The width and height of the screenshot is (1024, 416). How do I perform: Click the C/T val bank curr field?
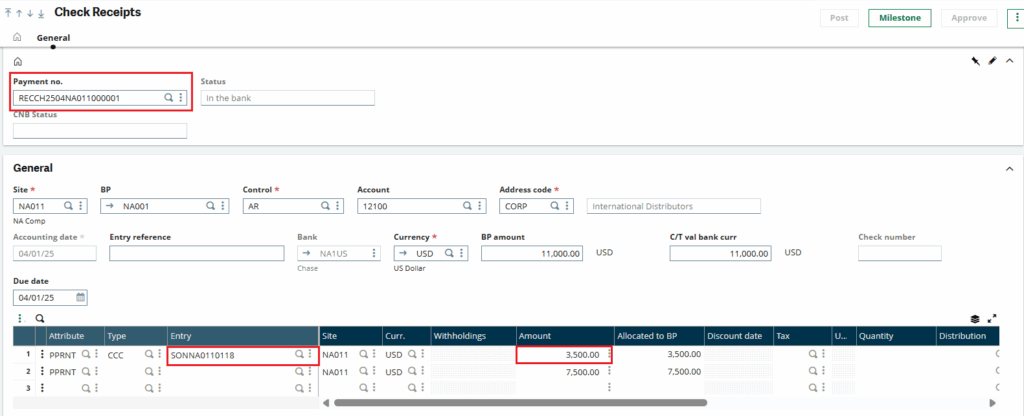point(720,253)
